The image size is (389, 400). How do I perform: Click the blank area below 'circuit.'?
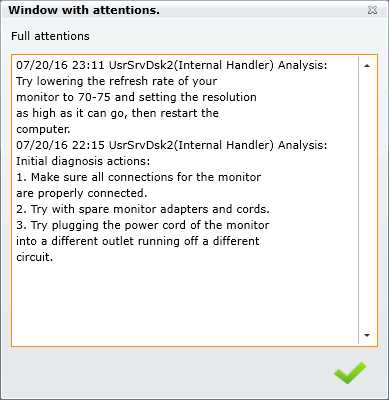point(185,303)
